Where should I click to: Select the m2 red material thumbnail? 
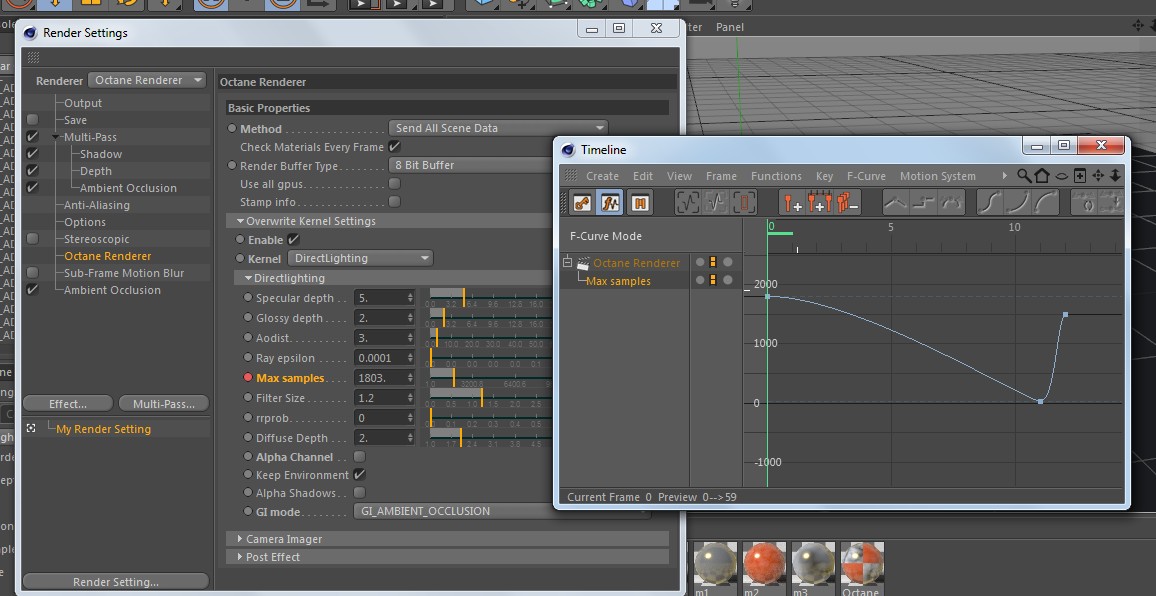point(764,564)
